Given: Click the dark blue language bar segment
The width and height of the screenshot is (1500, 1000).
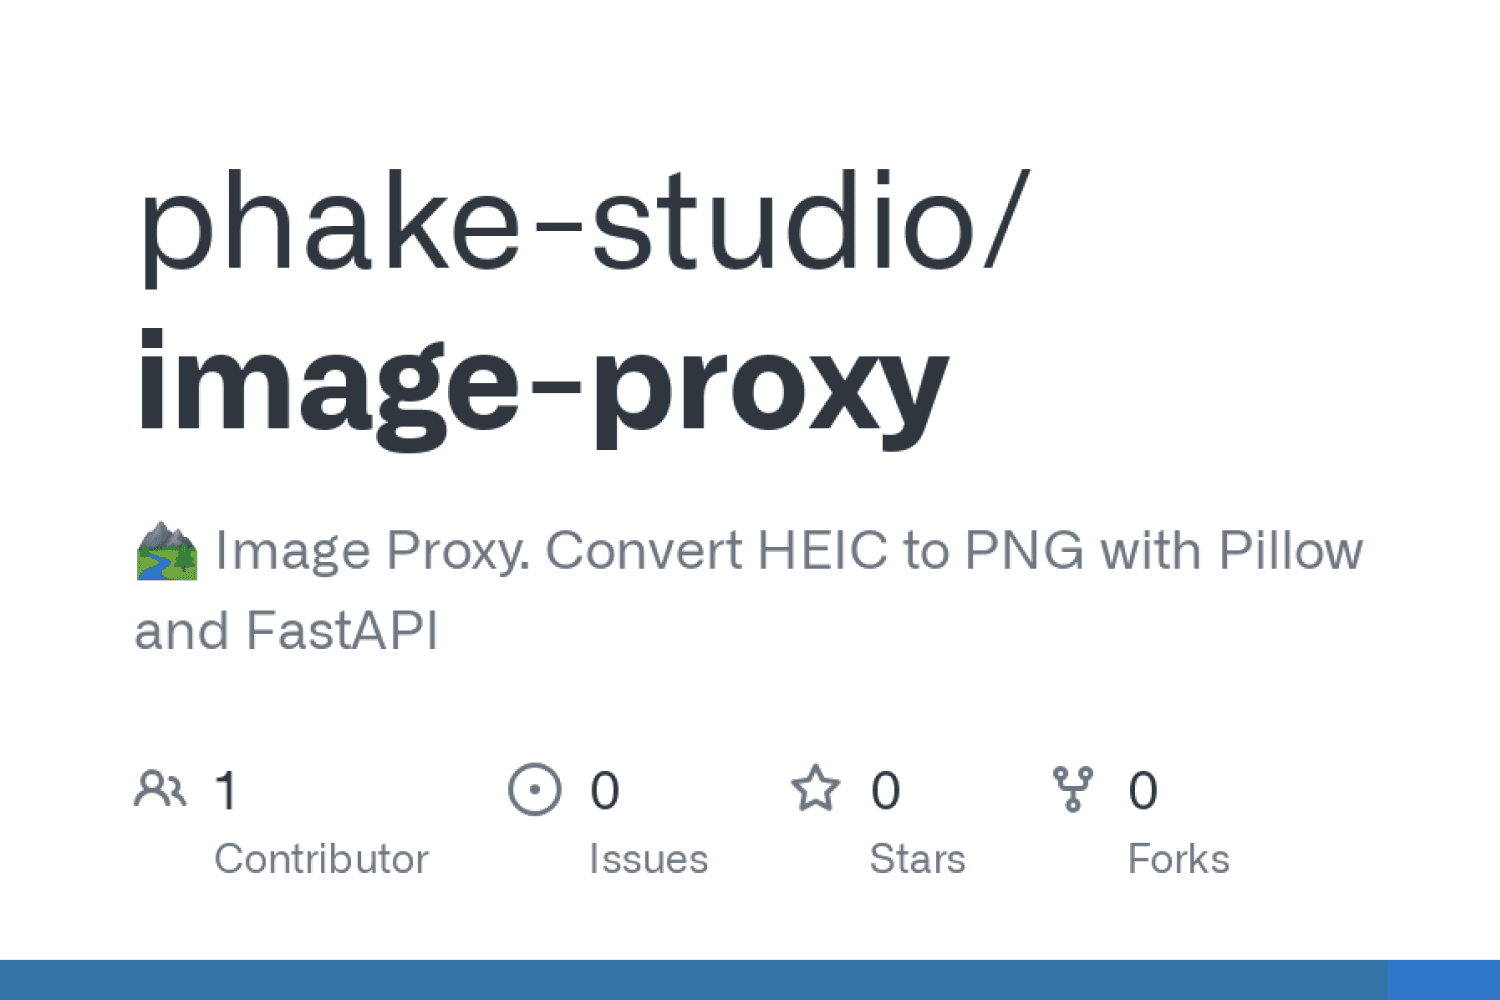Looking at the screenshot, I should 693,980.
